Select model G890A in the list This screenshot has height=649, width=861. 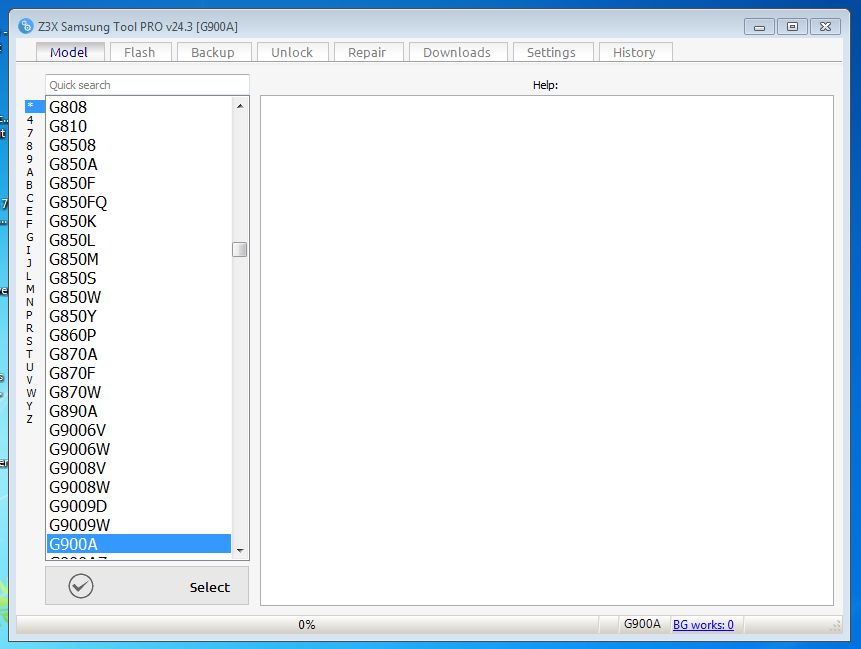pos(138,411)
